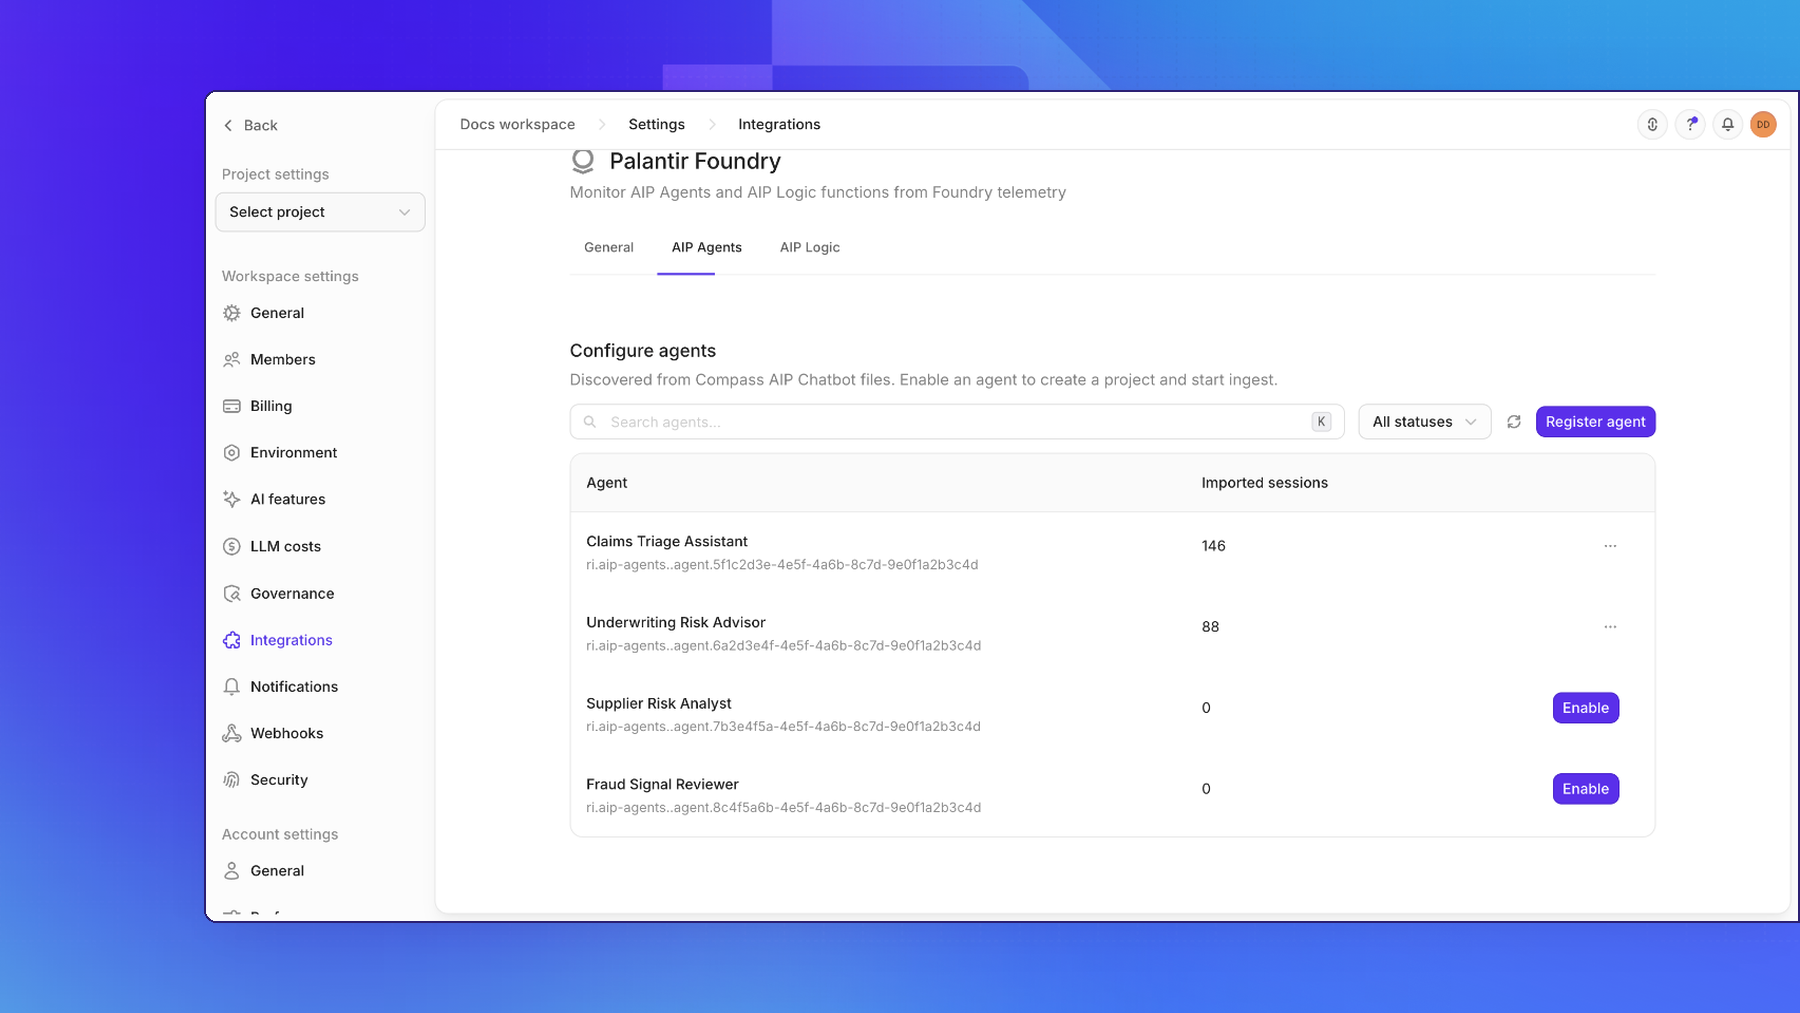Click the Governance shield icon
The image size is (1800, 1013).
click(x=232, y=593)
